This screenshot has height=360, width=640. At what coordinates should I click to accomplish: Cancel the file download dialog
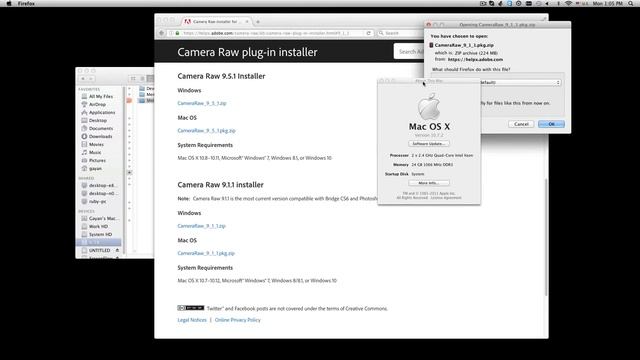coord(521,124)
